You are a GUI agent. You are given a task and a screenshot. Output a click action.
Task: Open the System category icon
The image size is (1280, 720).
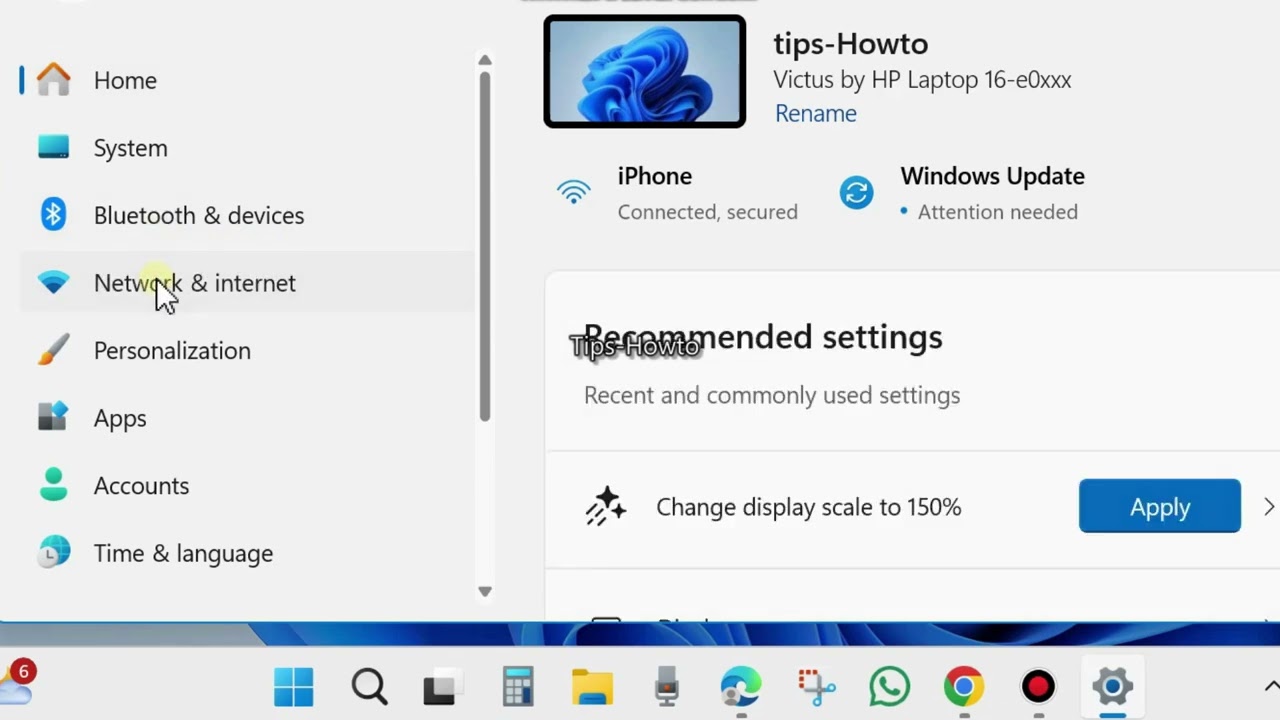[54, 148]
